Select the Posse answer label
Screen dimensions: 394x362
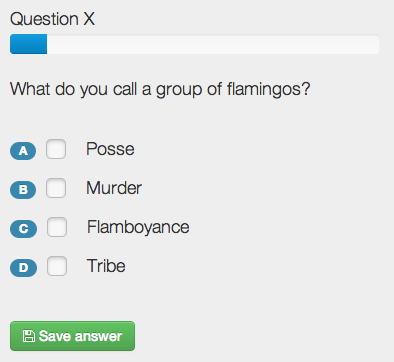pos(110,149)
